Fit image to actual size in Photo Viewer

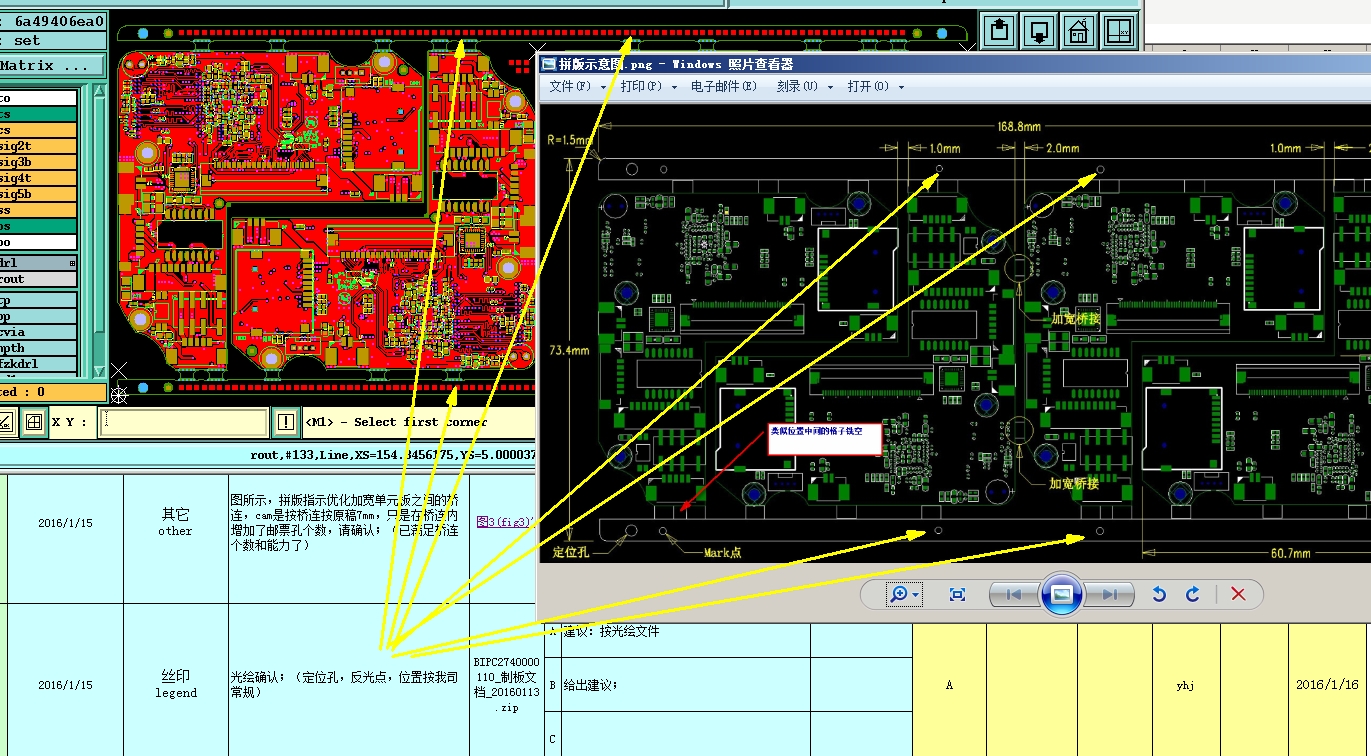[957, 594]
